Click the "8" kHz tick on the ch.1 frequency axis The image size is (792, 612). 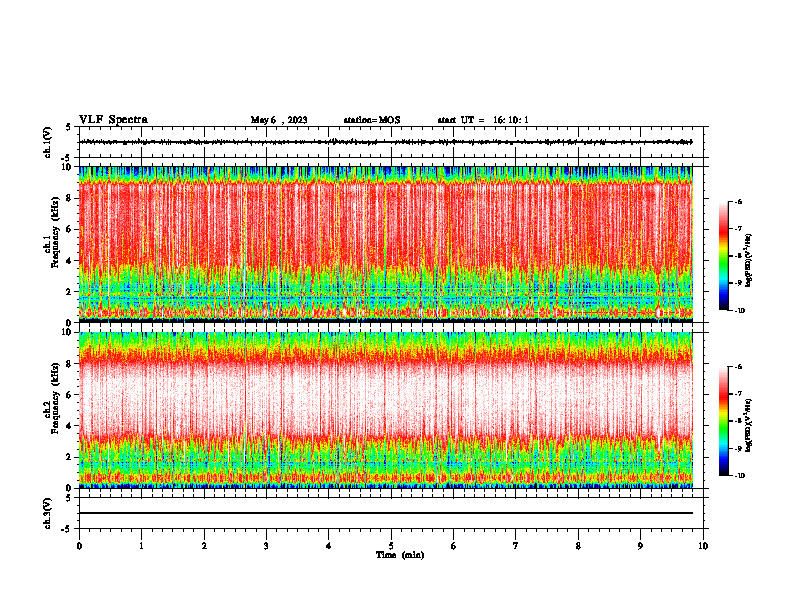click(69, 198)
